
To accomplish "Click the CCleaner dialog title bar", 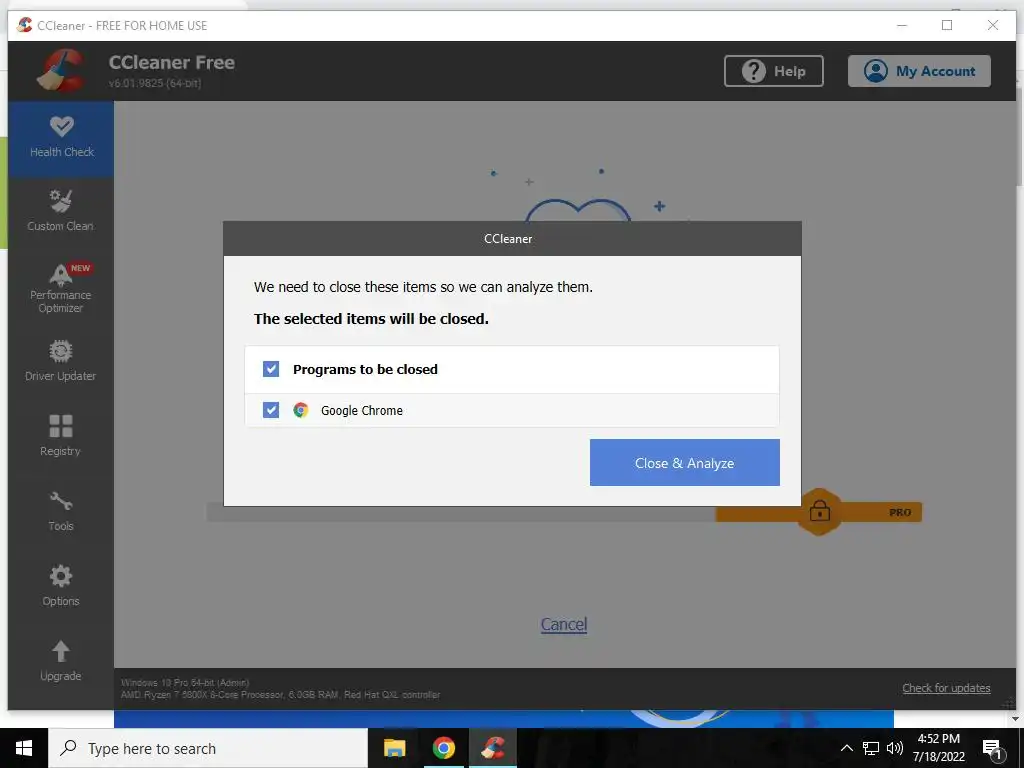I will (512, 238).
